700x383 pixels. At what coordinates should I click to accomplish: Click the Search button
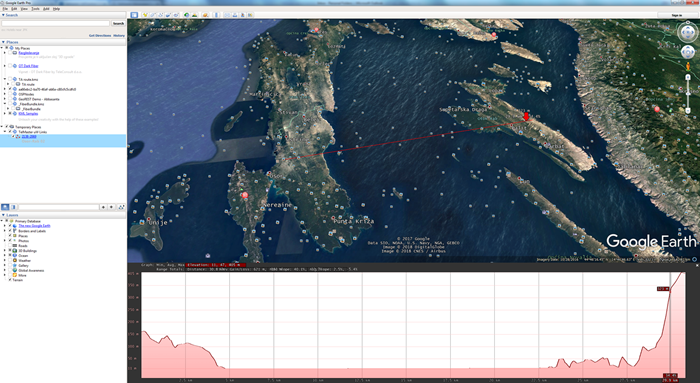tap(118, 23)
